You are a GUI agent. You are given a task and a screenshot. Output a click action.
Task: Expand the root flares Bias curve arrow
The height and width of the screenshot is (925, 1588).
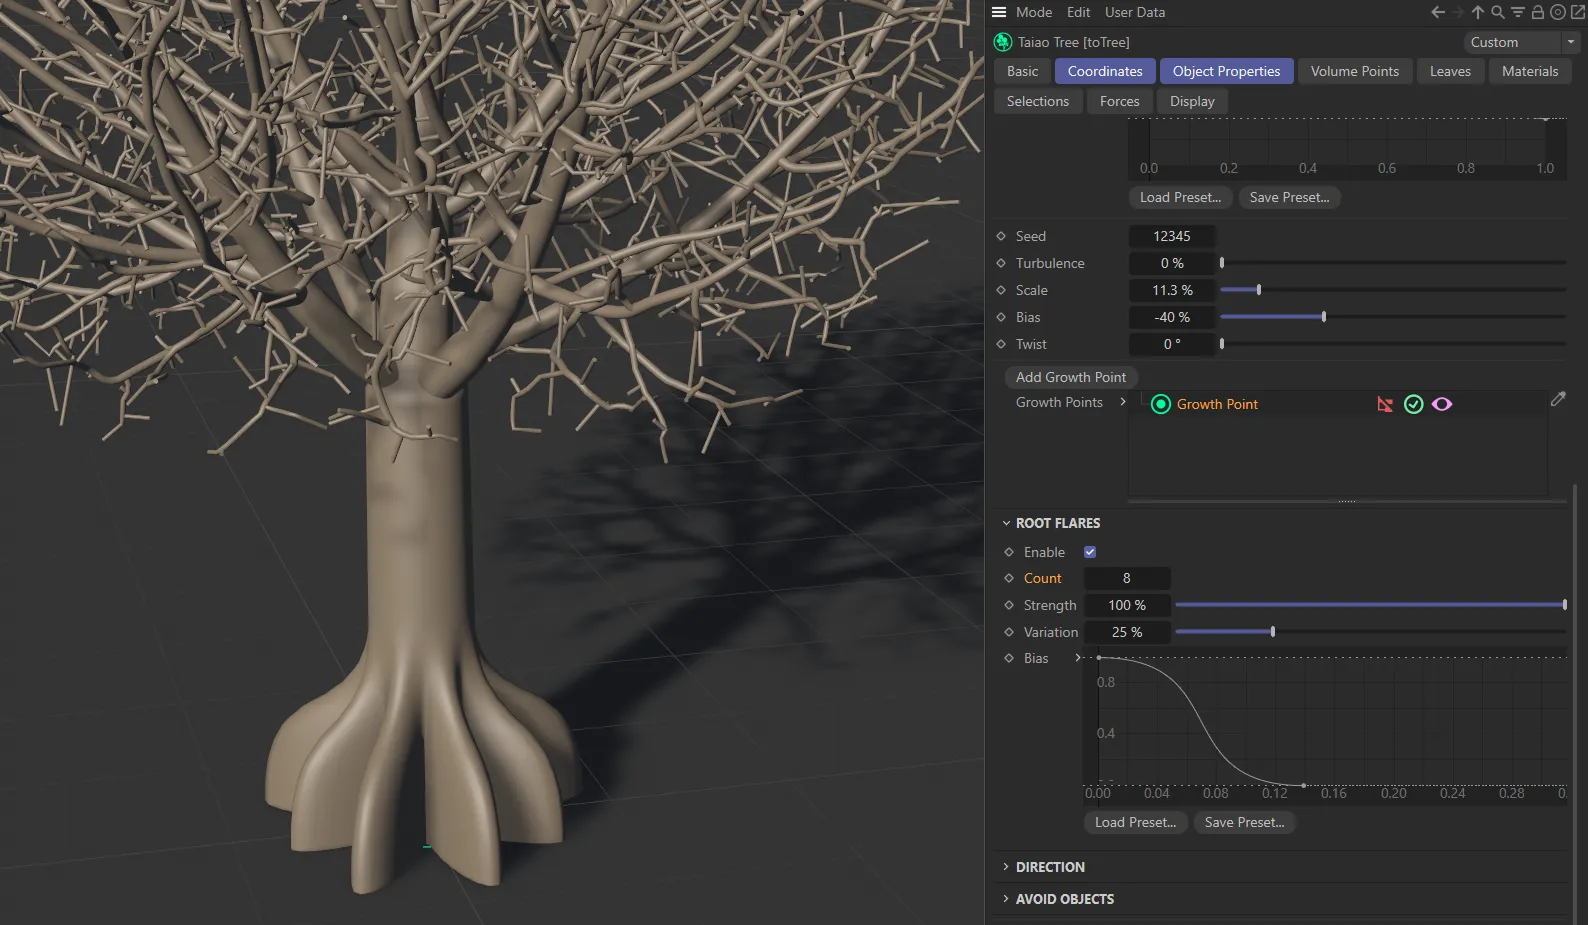pyautogui.click(x=1078, y=658)
